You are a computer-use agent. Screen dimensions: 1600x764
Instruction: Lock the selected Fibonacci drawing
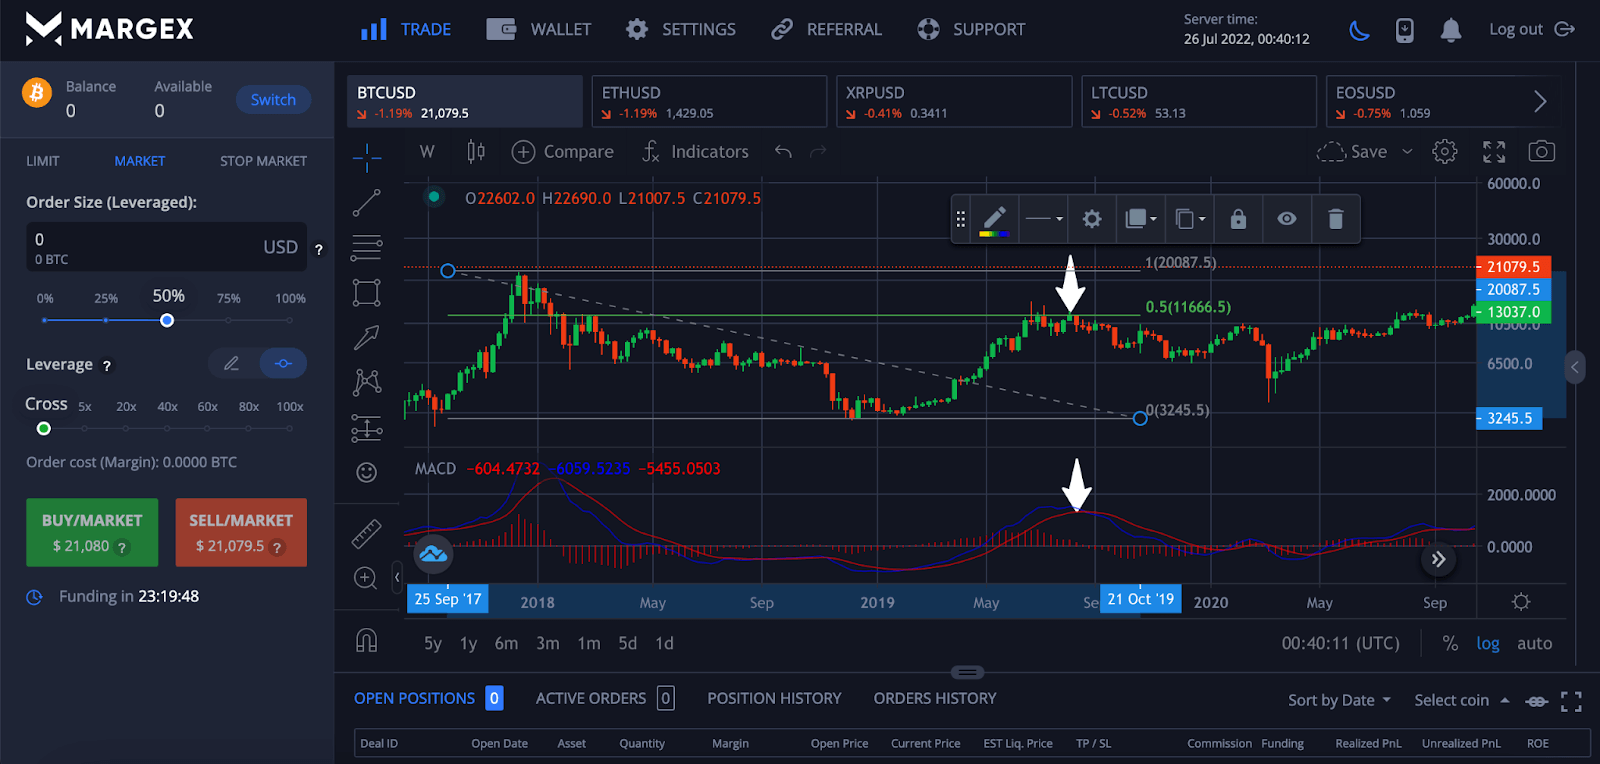pos(1238,219)
